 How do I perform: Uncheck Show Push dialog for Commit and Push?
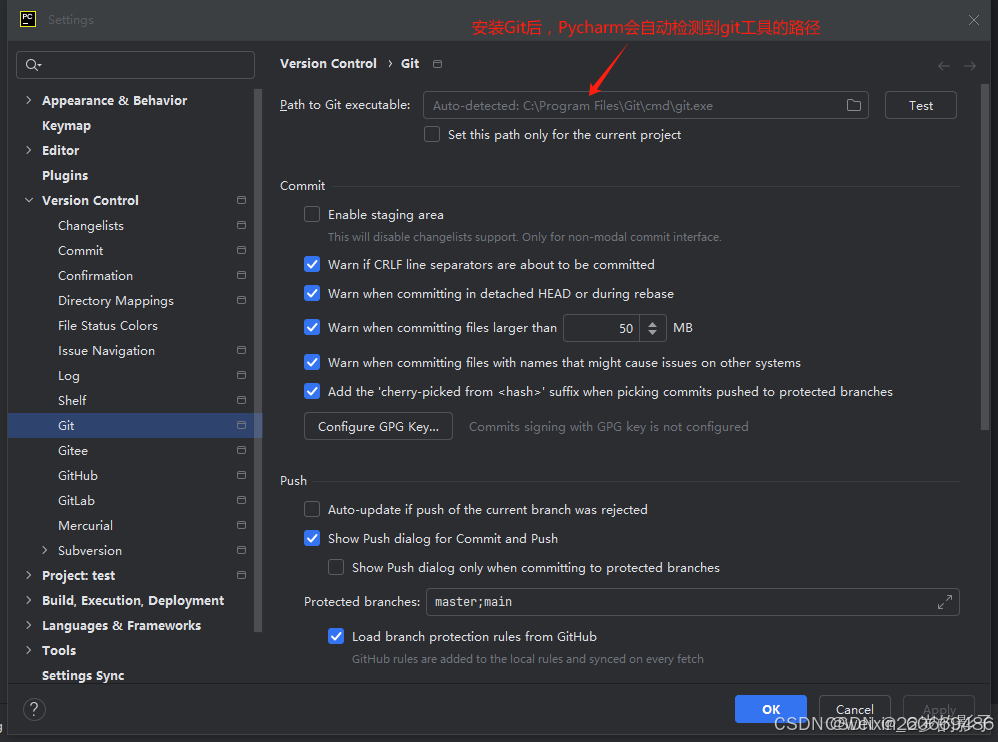tap(312, 538)
